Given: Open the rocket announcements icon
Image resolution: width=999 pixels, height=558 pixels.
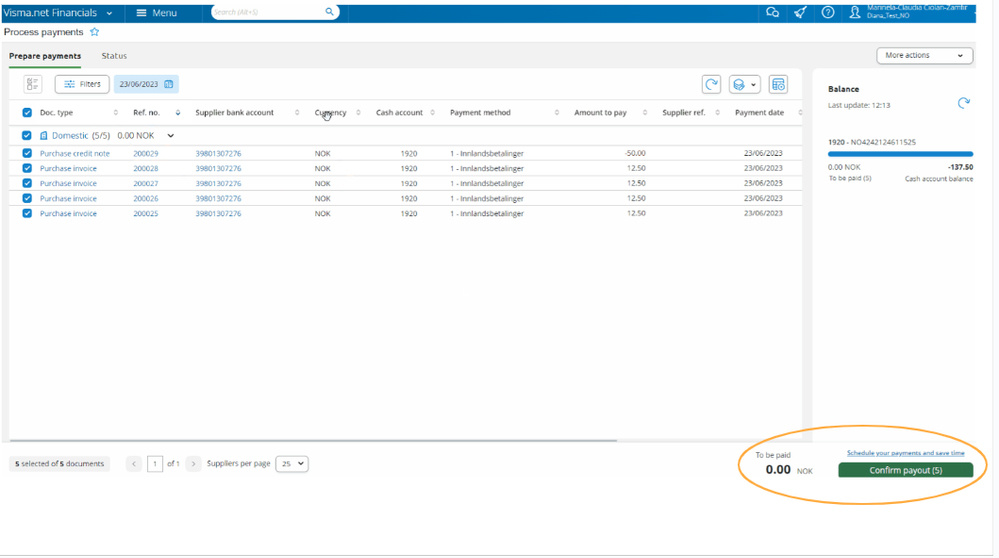Looking at the screenshot, I should coord(800,13).
